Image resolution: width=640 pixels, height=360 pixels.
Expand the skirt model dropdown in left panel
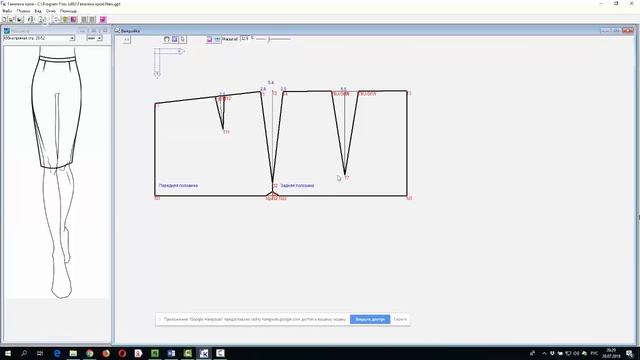pyautogui.click(x=72, y=38)
